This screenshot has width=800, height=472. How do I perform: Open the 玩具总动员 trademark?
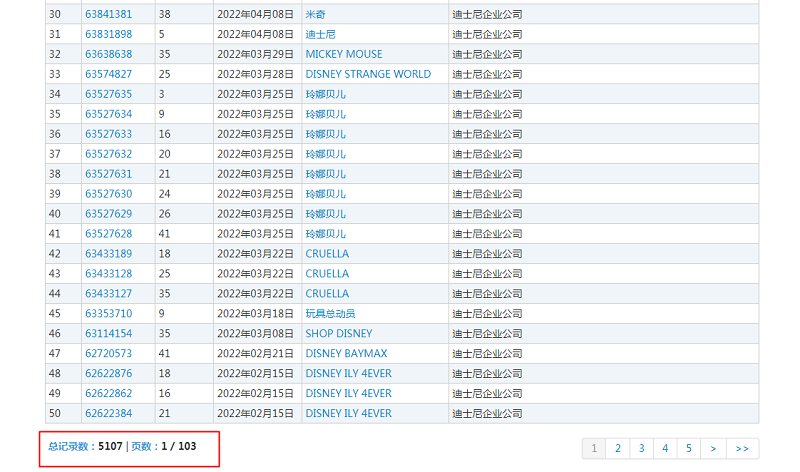(x=330, y=313)
